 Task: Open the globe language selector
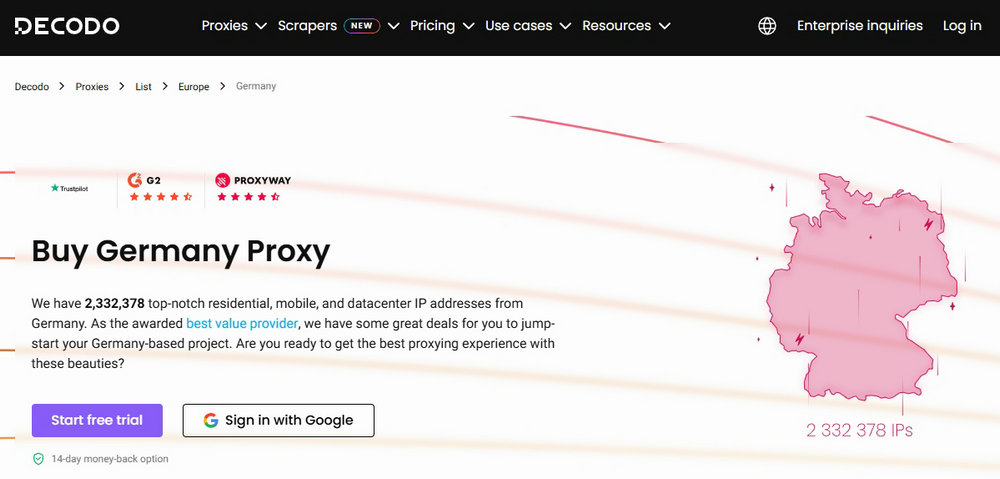(x=767, y=26)
